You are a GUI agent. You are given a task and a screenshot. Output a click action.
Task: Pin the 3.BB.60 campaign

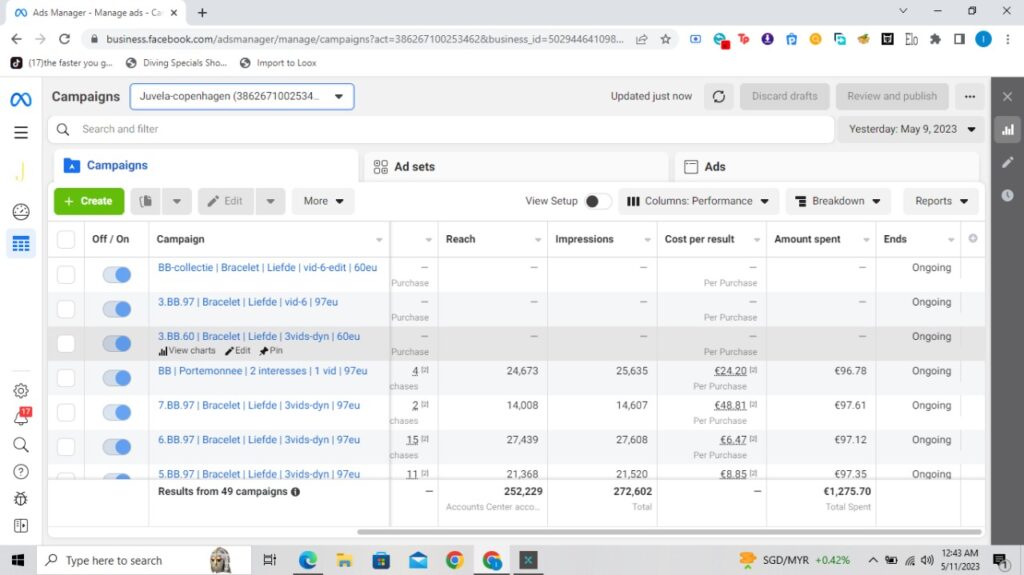(271, 351)
